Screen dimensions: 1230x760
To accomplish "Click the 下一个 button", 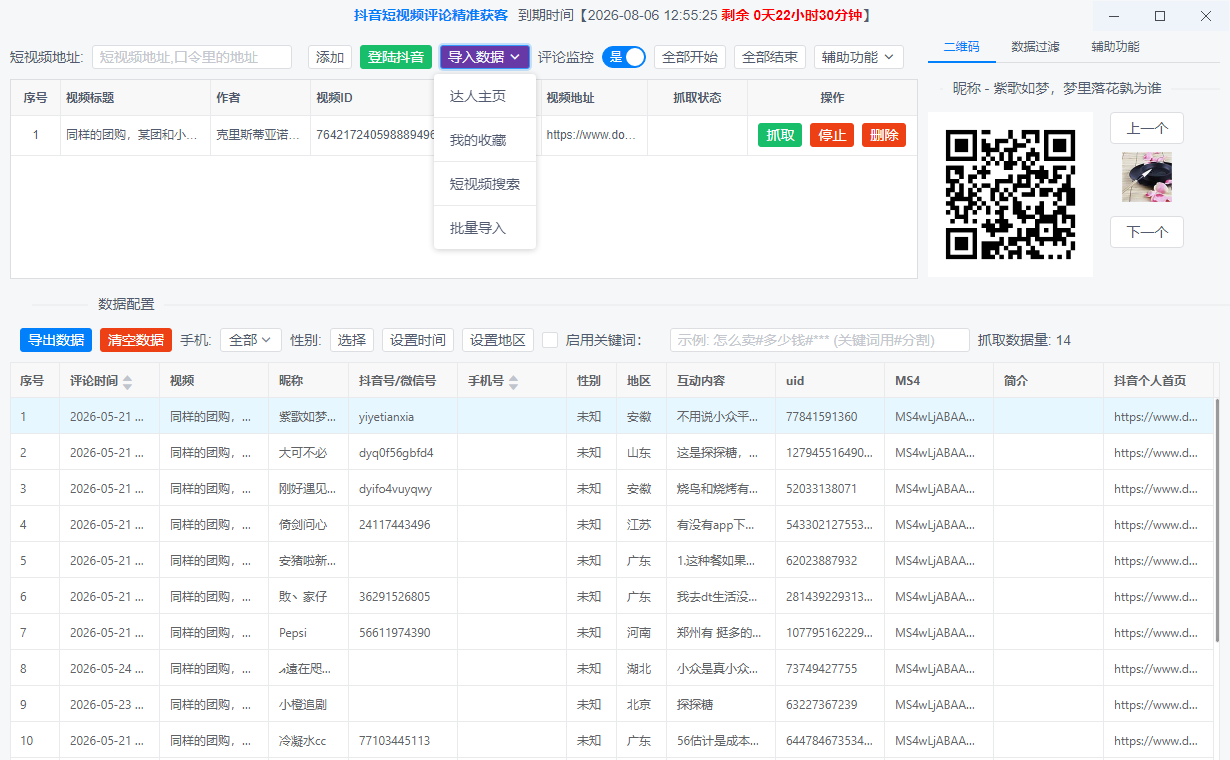I will [x=1147, y=232].
